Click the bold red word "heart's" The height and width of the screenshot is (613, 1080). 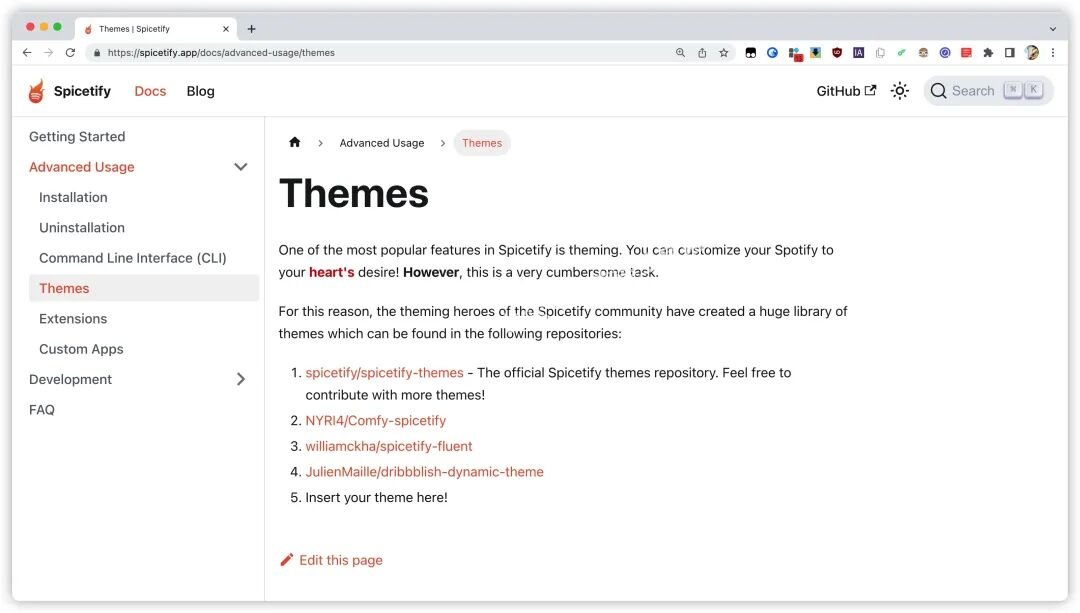[331, 272]
